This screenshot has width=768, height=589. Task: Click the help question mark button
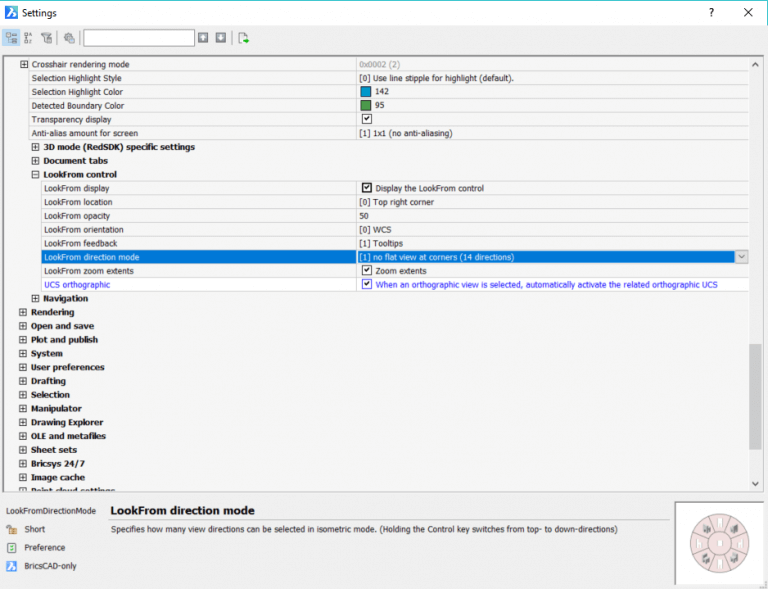pyautogui.click(x=711, y=13)
